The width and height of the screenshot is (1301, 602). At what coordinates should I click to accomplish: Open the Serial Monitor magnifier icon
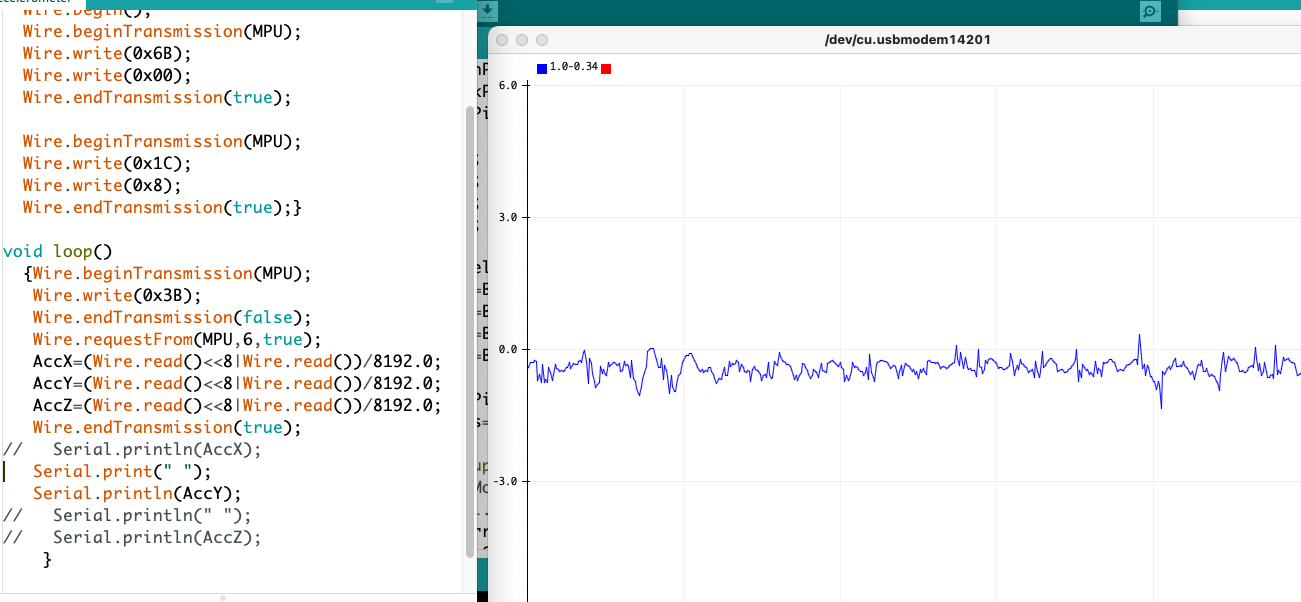coord(1149,11)
